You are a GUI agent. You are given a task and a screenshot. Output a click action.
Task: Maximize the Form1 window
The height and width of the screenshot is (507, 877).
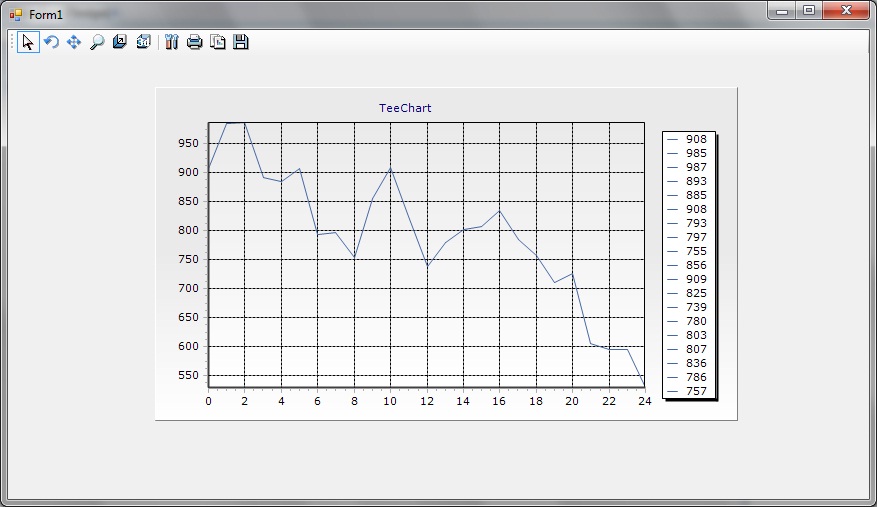coord(809,11)
